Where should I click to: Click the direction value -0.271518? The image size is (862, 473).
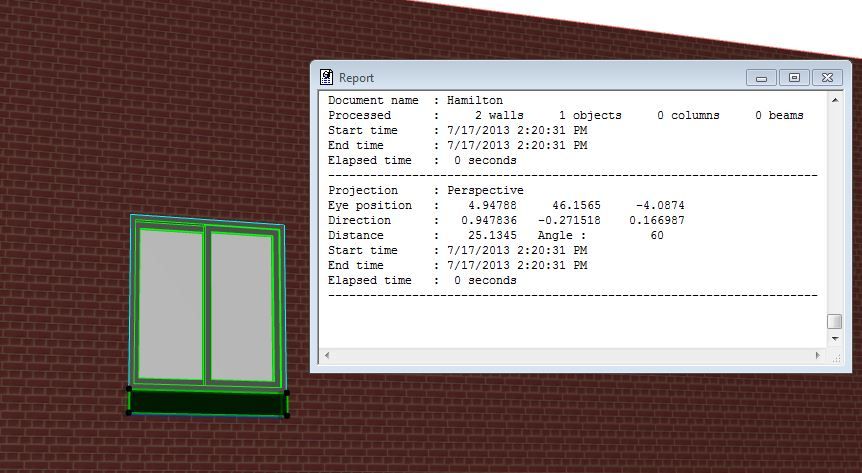(x=569, y=220)
